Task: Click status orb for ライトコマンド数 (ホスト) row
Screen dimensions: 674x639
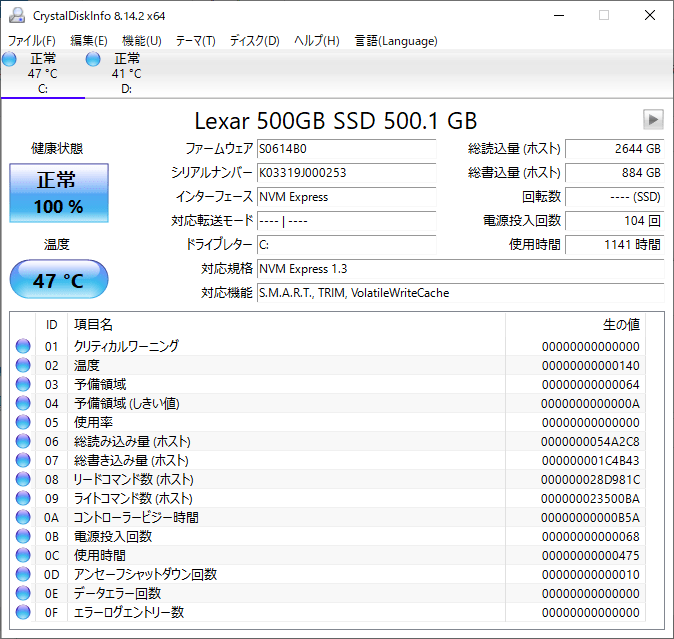Action: pos(23,498)
